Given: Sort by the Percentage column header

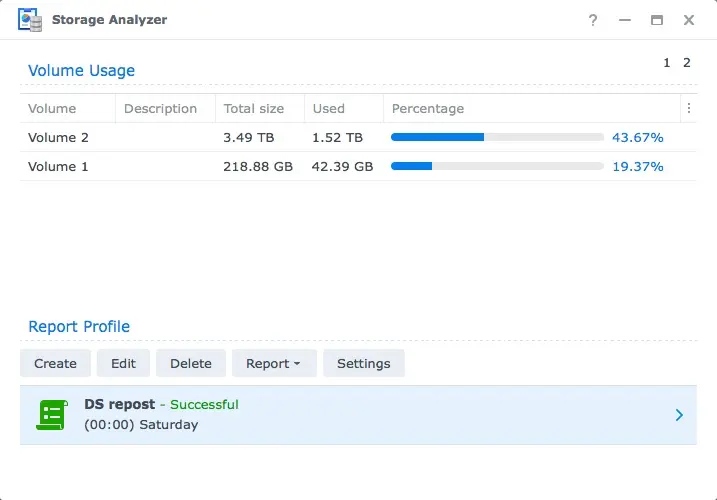Looking at the screenshot, I should 428,108.
